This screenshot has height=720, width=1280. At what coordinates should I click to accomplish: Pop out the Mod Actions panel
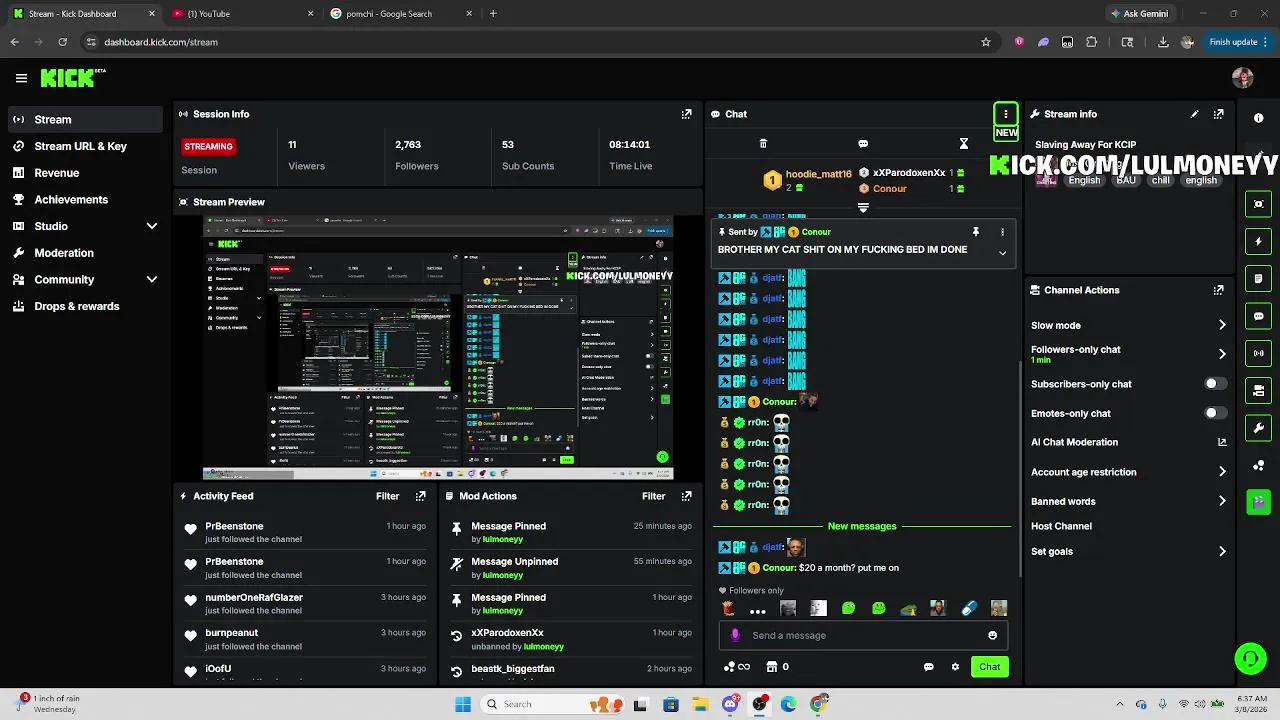coord(686,496)
